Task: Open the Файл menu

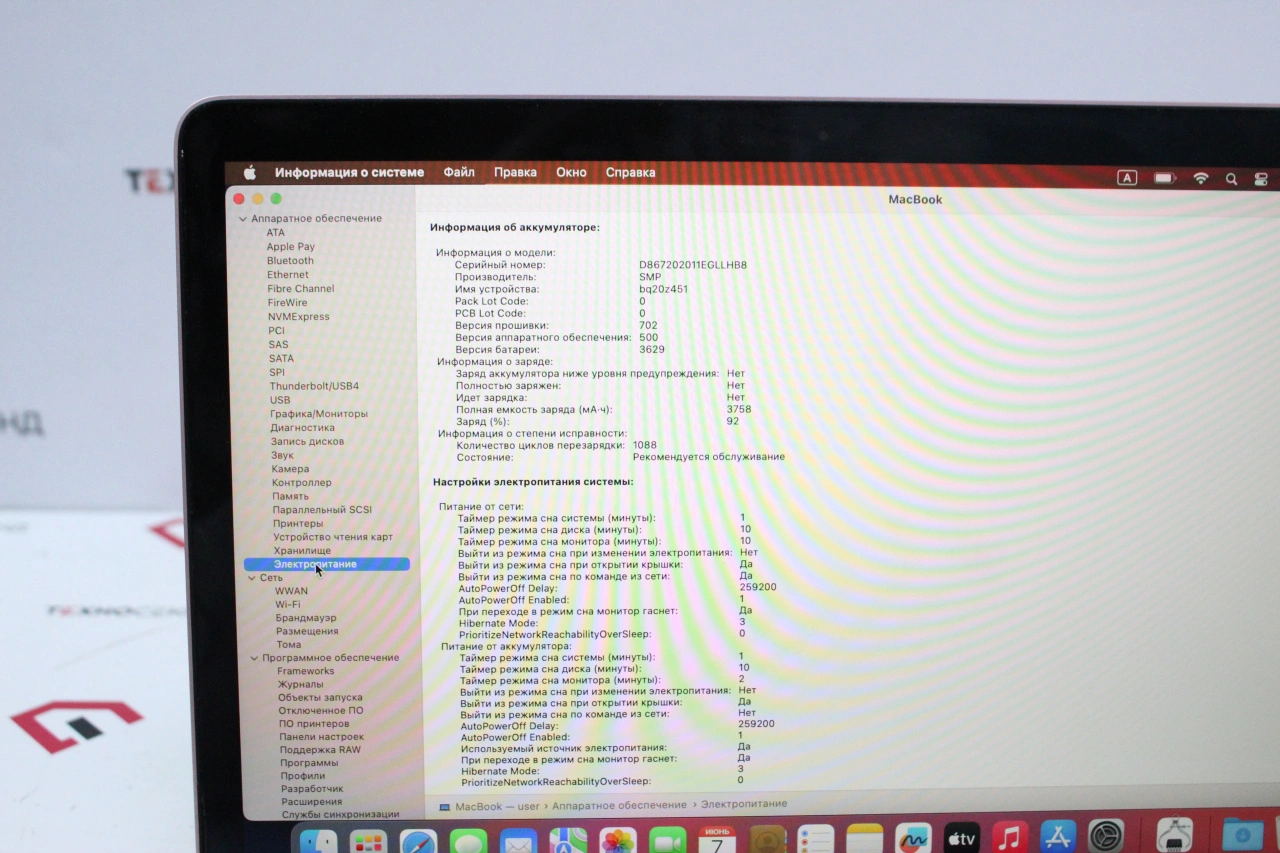Action: tap(459, 172)
